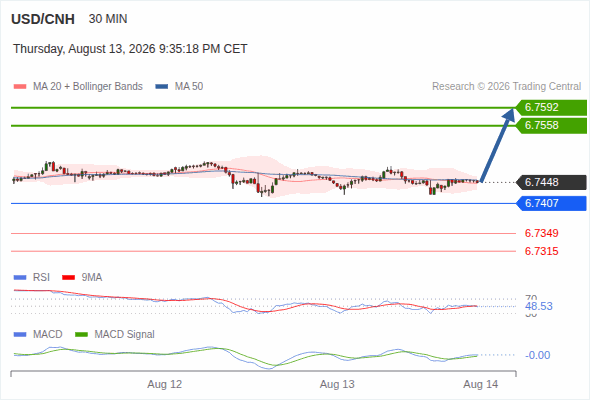Click the 30 MIN timeframe label
590x400 pixels.
click(x=108, y=19)
